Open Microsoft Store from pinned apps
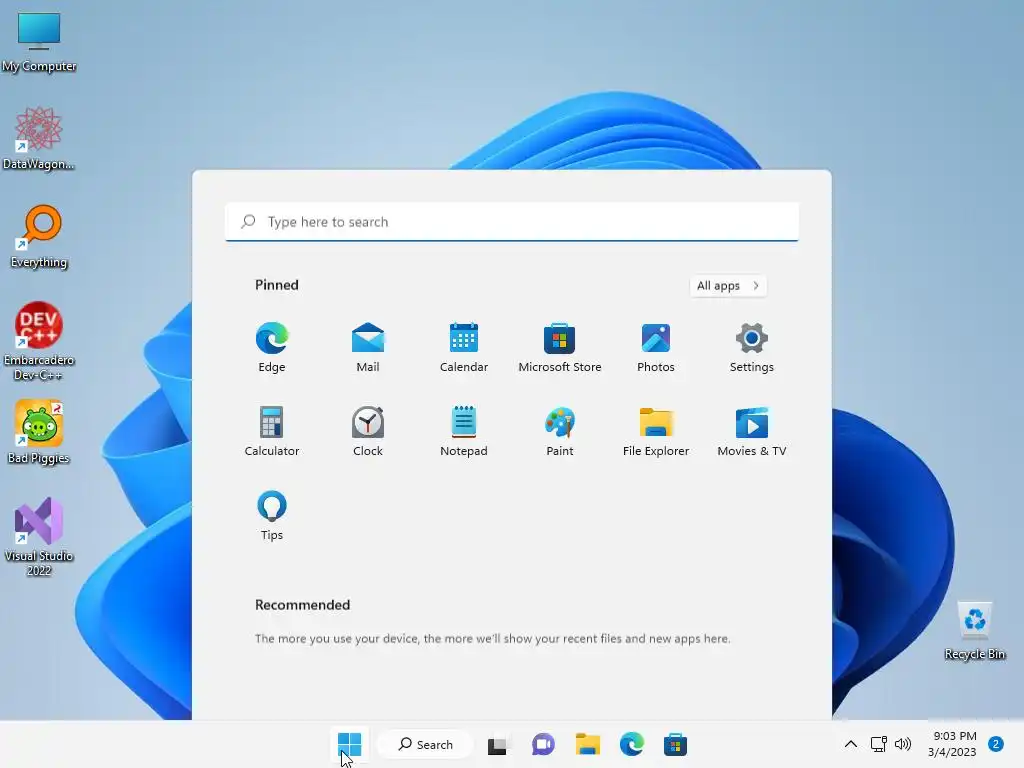 (560, 347)
